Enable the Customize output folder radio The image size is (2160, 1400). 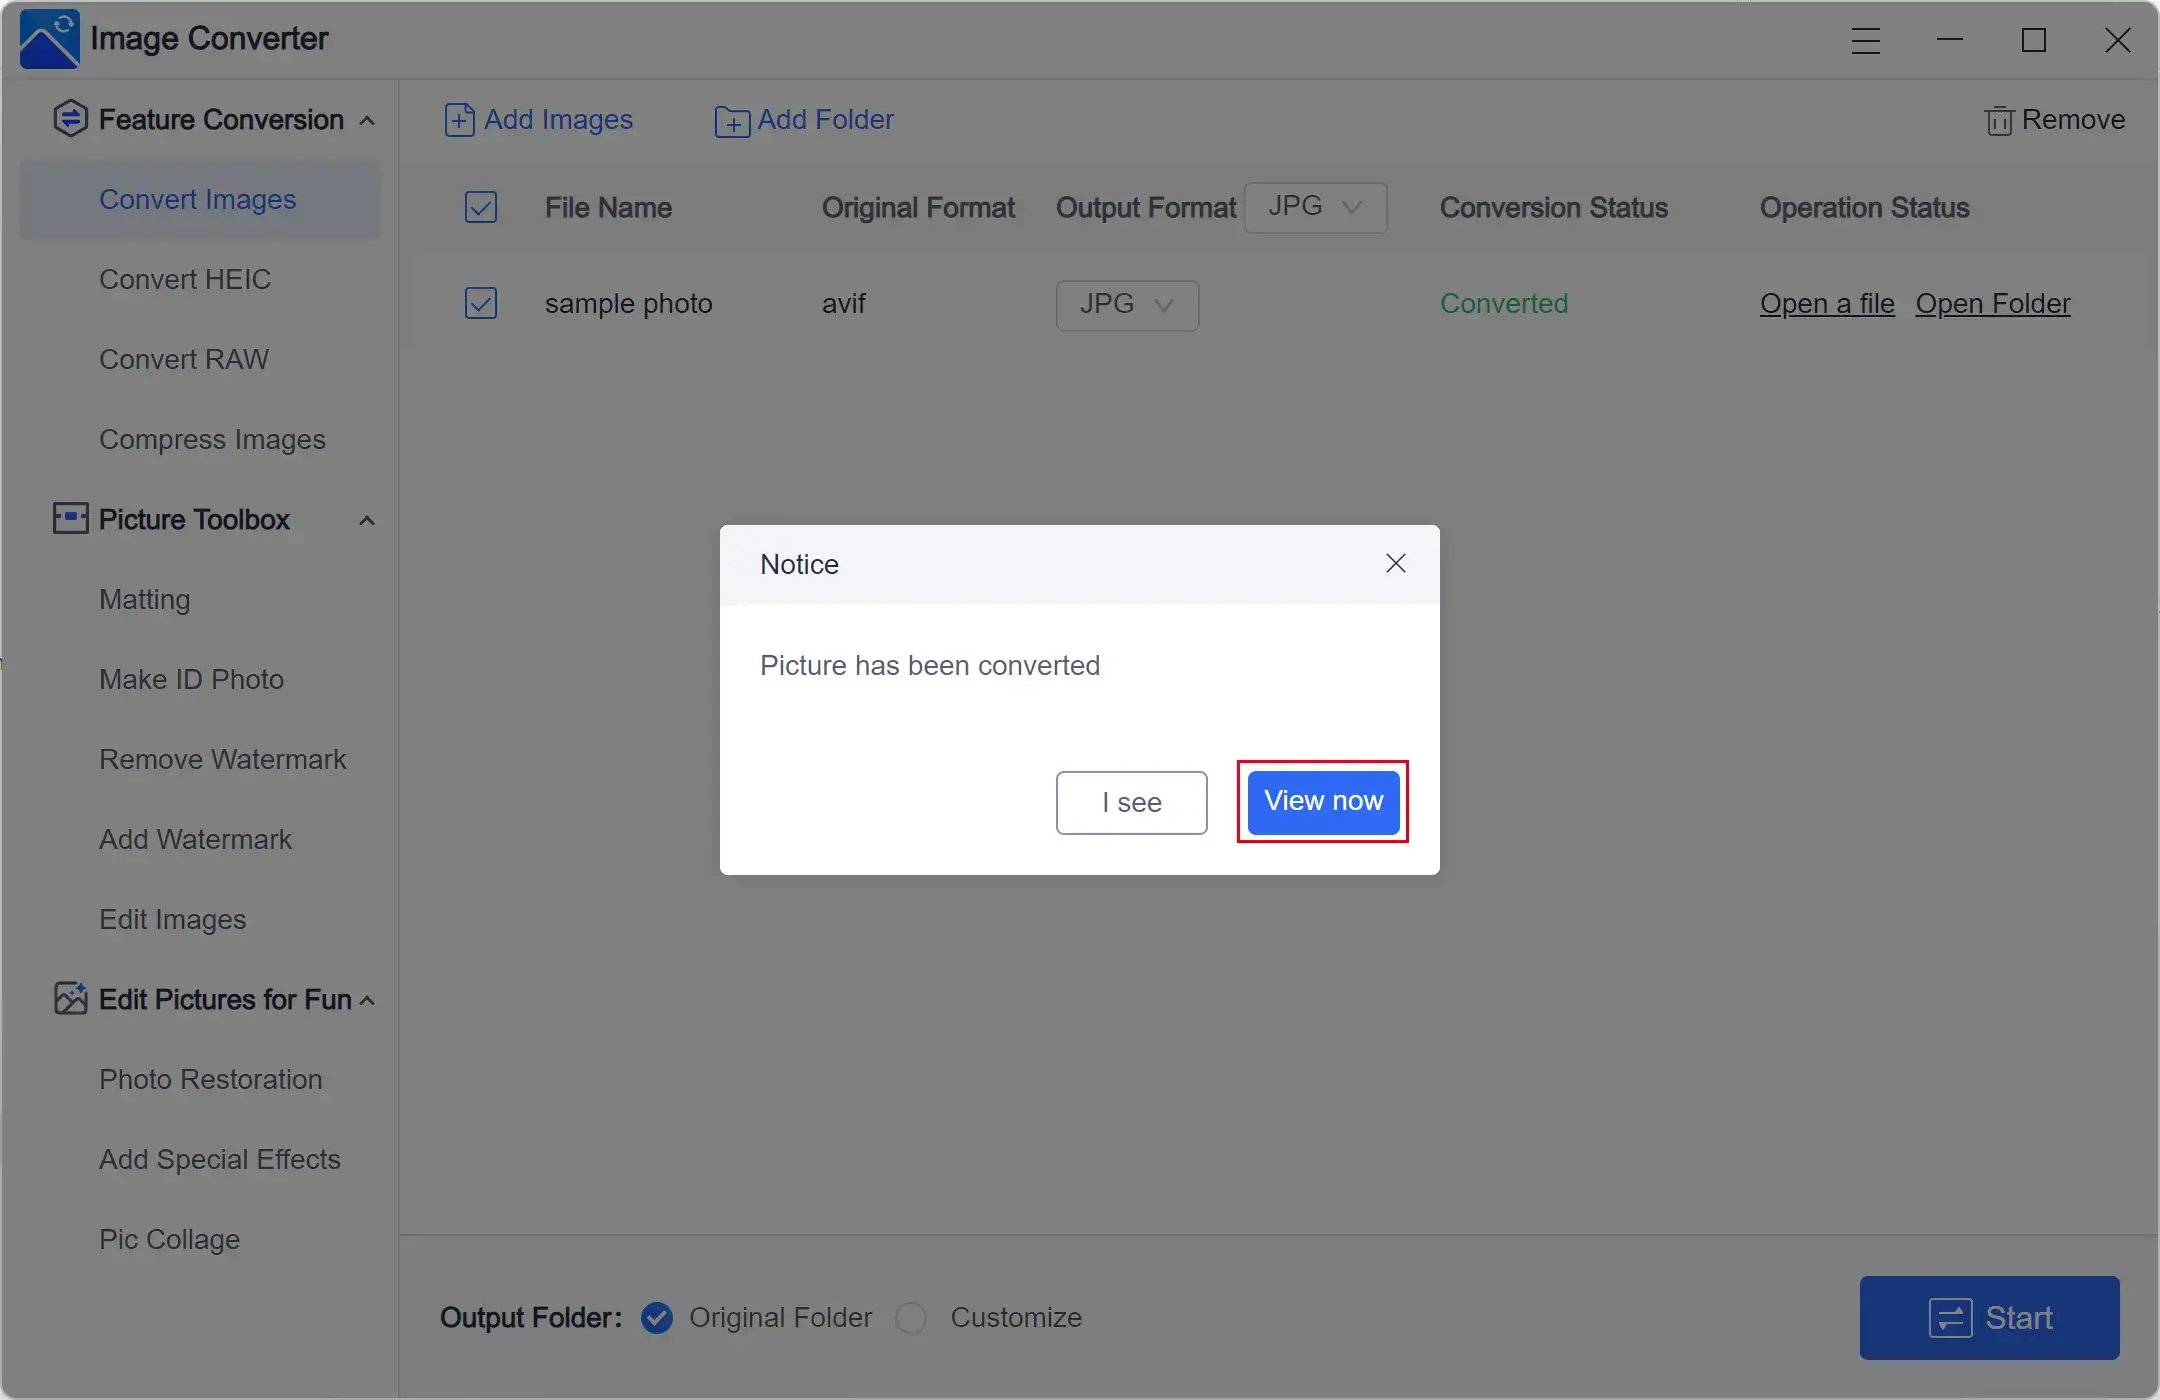(x=912, y=1317)
